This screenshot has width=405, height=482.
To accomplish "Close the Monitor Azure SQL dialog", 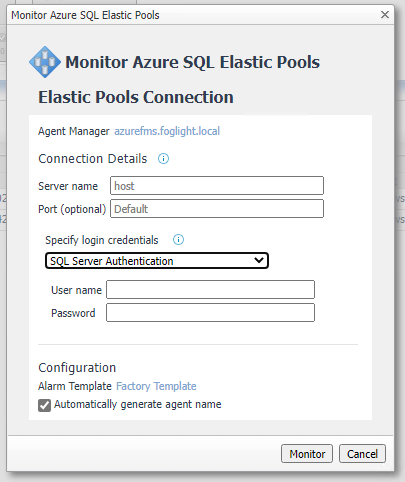I will click(x=385, y=15).
